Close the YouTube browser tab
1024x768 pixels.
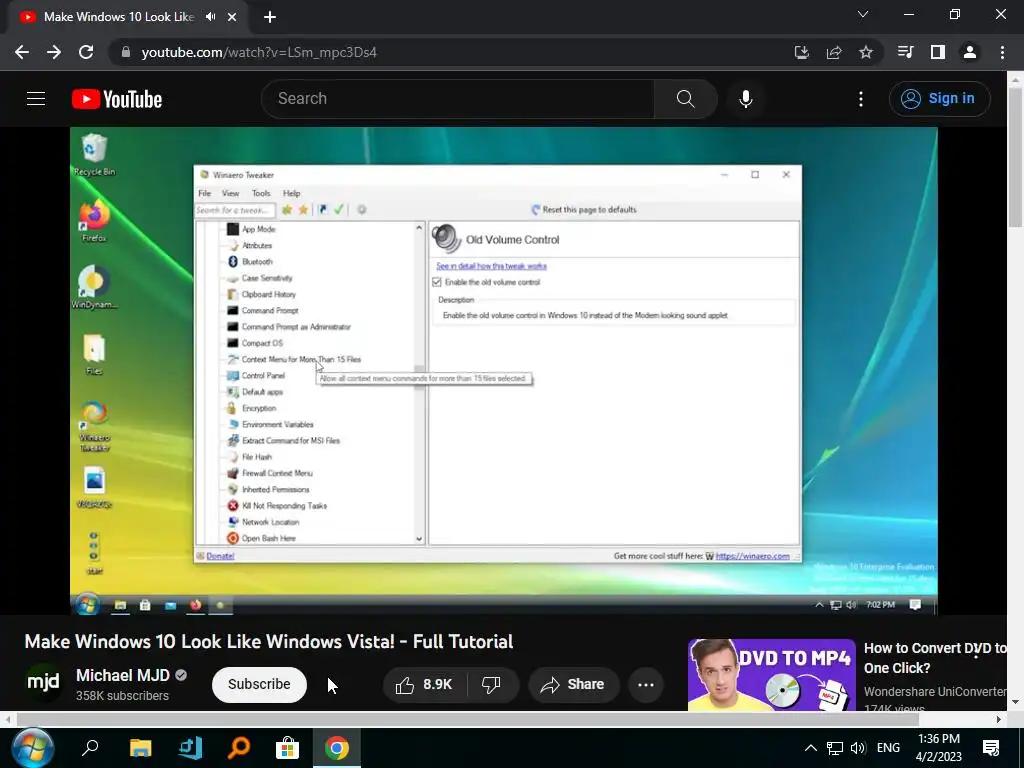point(232,17)
